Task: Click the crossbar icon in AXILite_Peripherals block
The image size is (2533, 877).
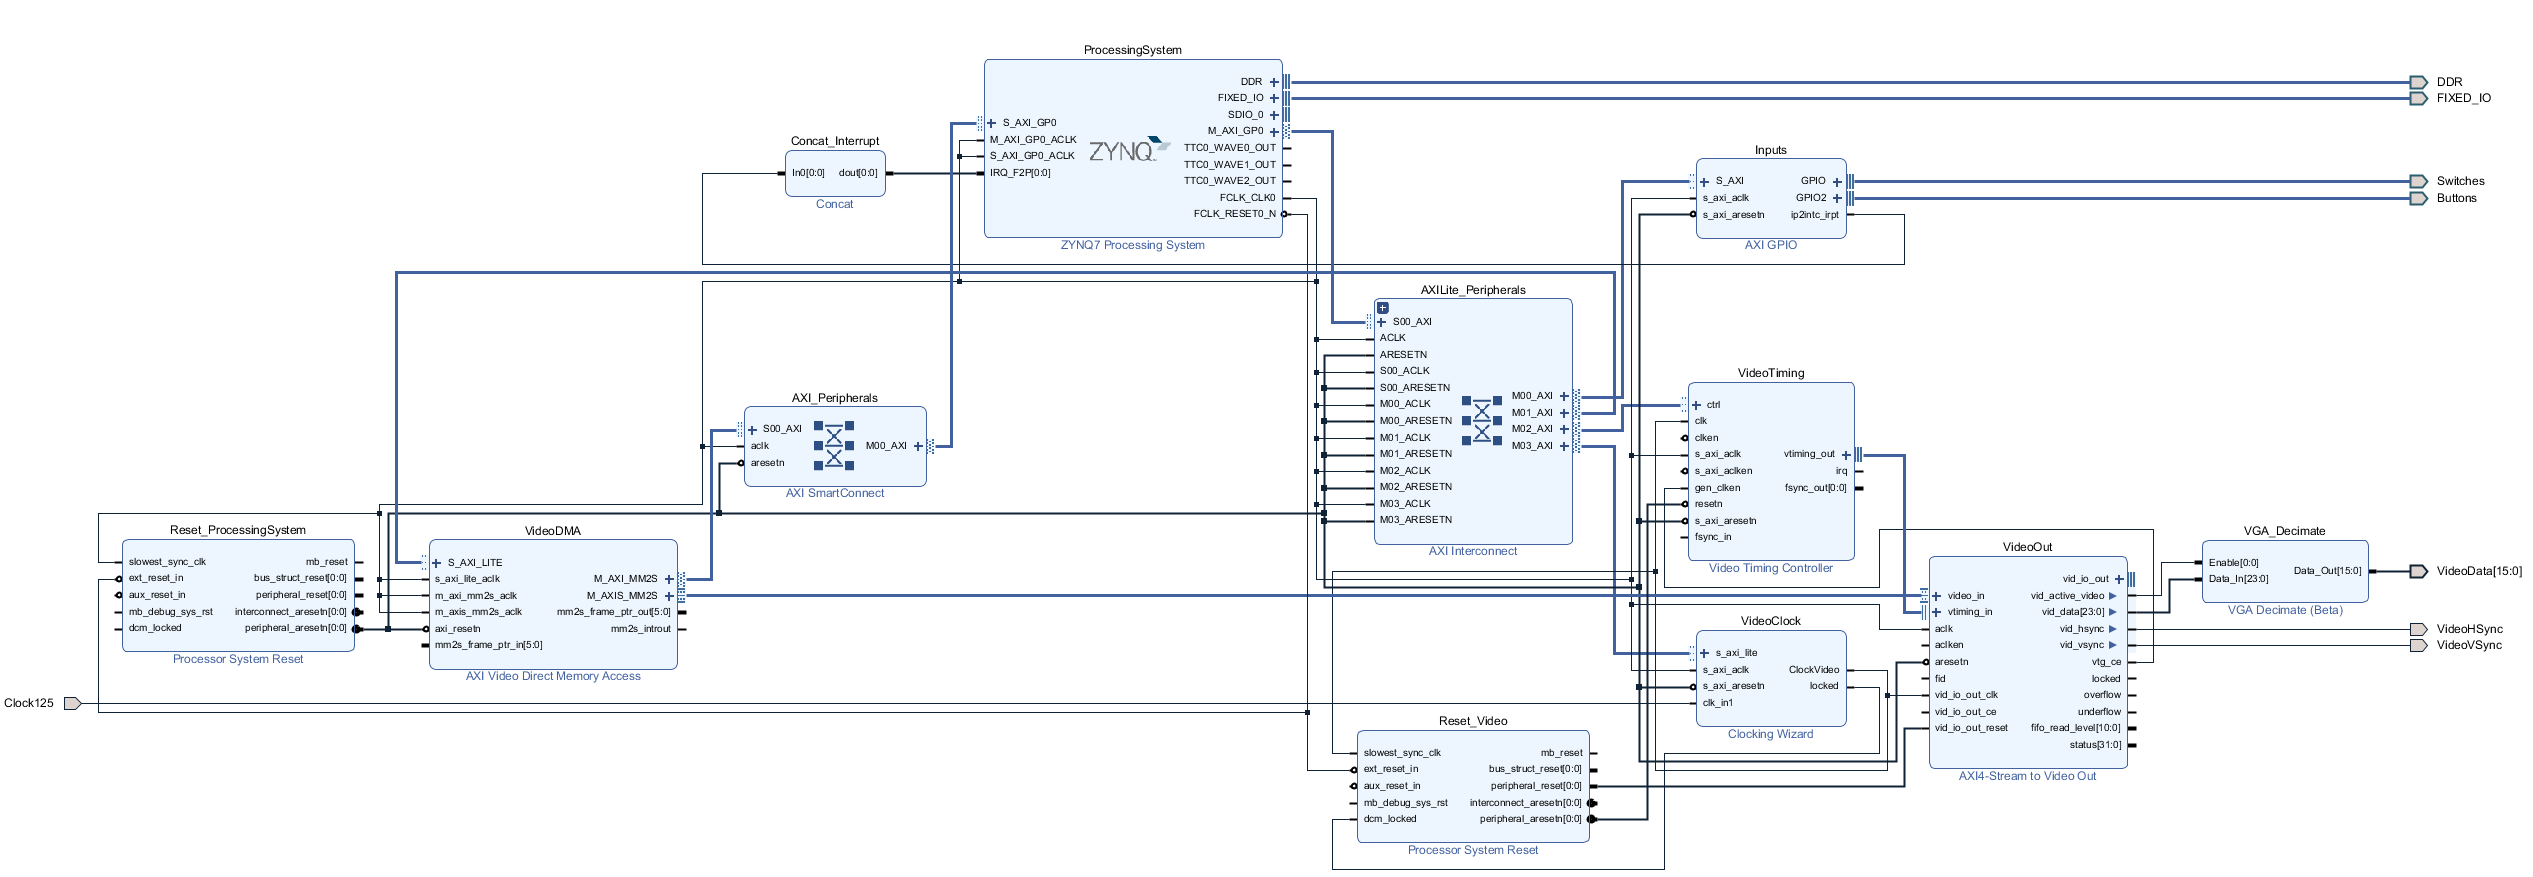Action: [x=1482, y=421]
